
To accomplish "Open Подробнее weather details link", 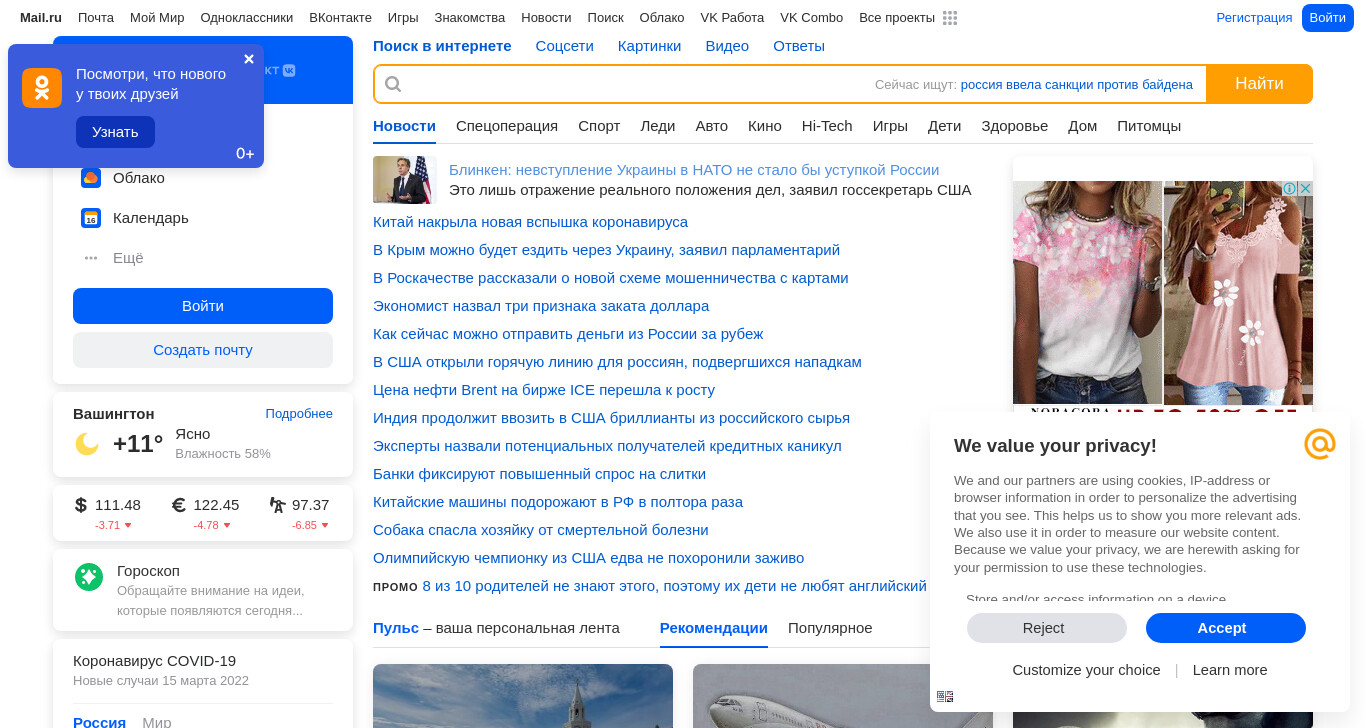I will [x=299, y=414].
